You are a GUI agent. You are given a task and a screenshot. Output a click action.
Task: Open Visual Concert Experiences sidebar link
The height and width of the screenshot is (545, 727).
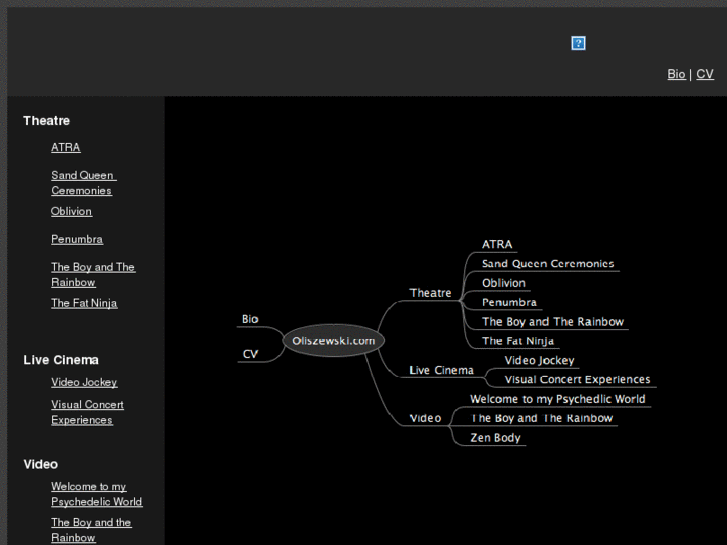pyautogui.click(x=88, y=412)
